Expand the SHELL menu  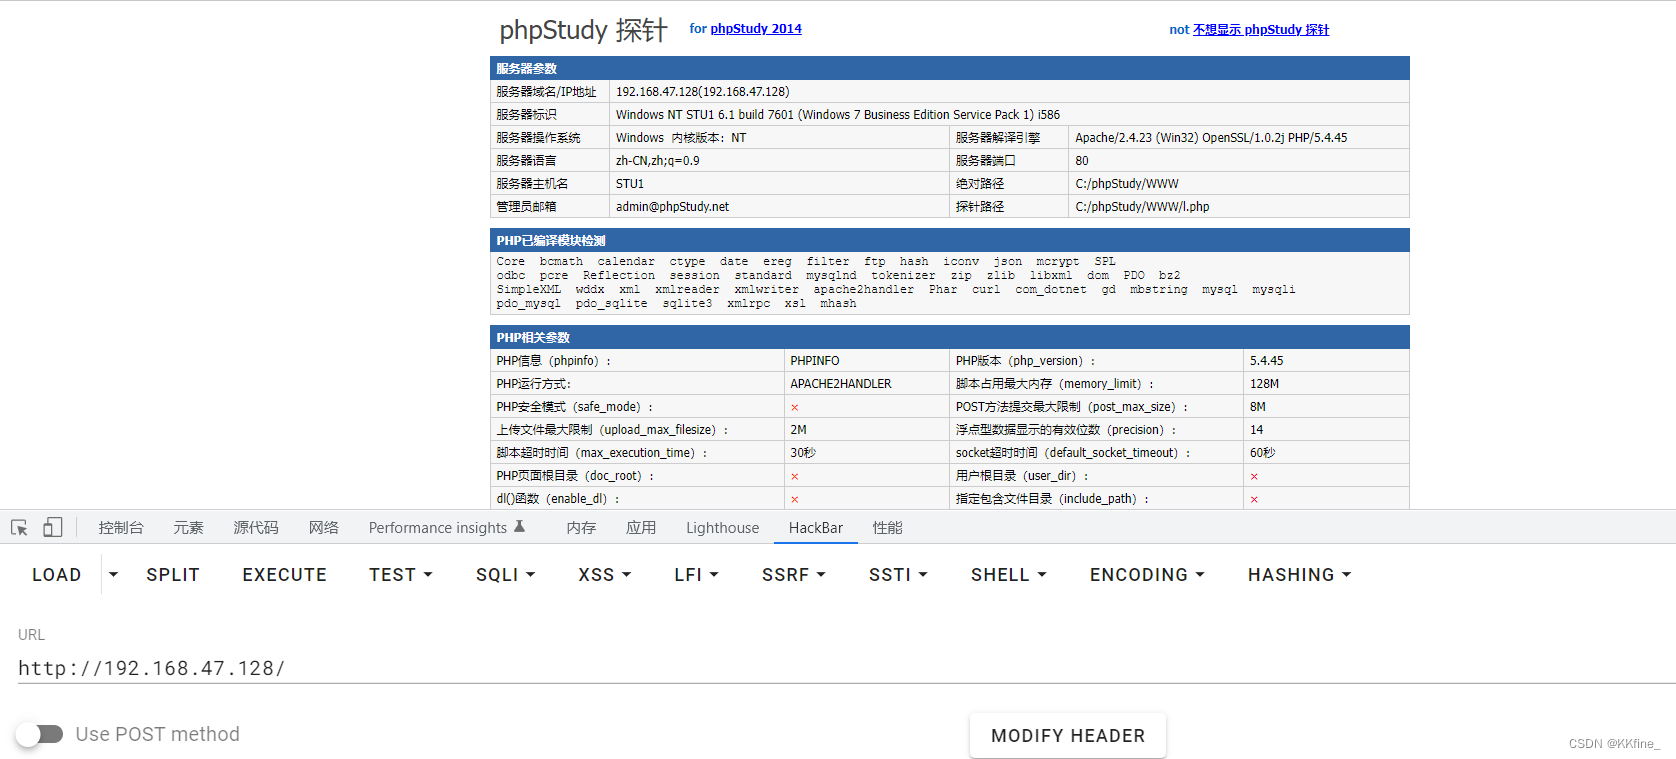pos(1008,575)
